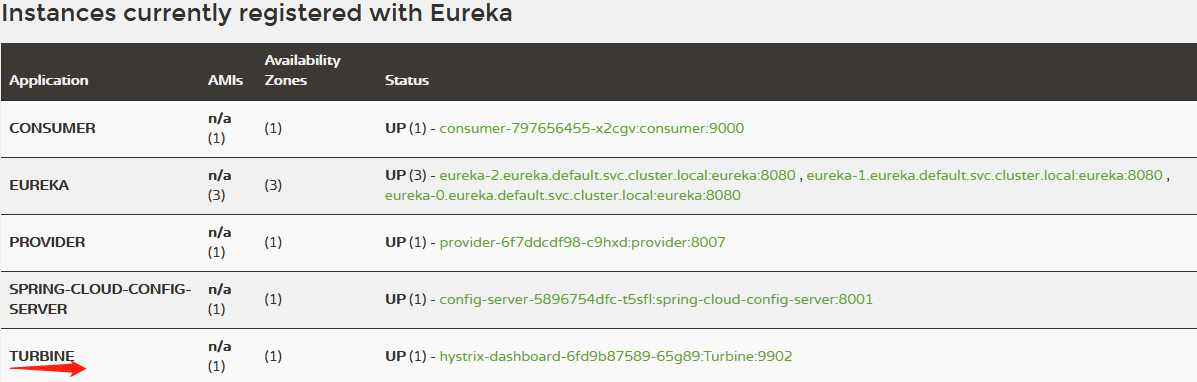This screenshot has height=382, width=1197.
Task: Select the availability zones (3) cell in EUREKA row
Action: pyautogui.click(x=273, y=185)
